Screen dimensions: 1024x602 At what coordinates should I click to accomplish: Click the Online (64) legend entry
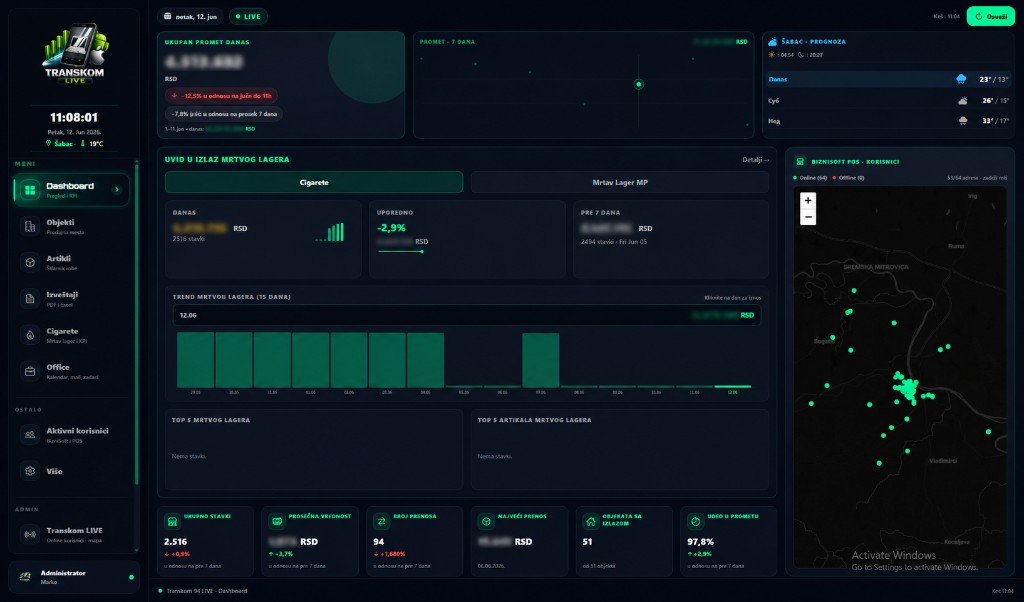[810, 178]
